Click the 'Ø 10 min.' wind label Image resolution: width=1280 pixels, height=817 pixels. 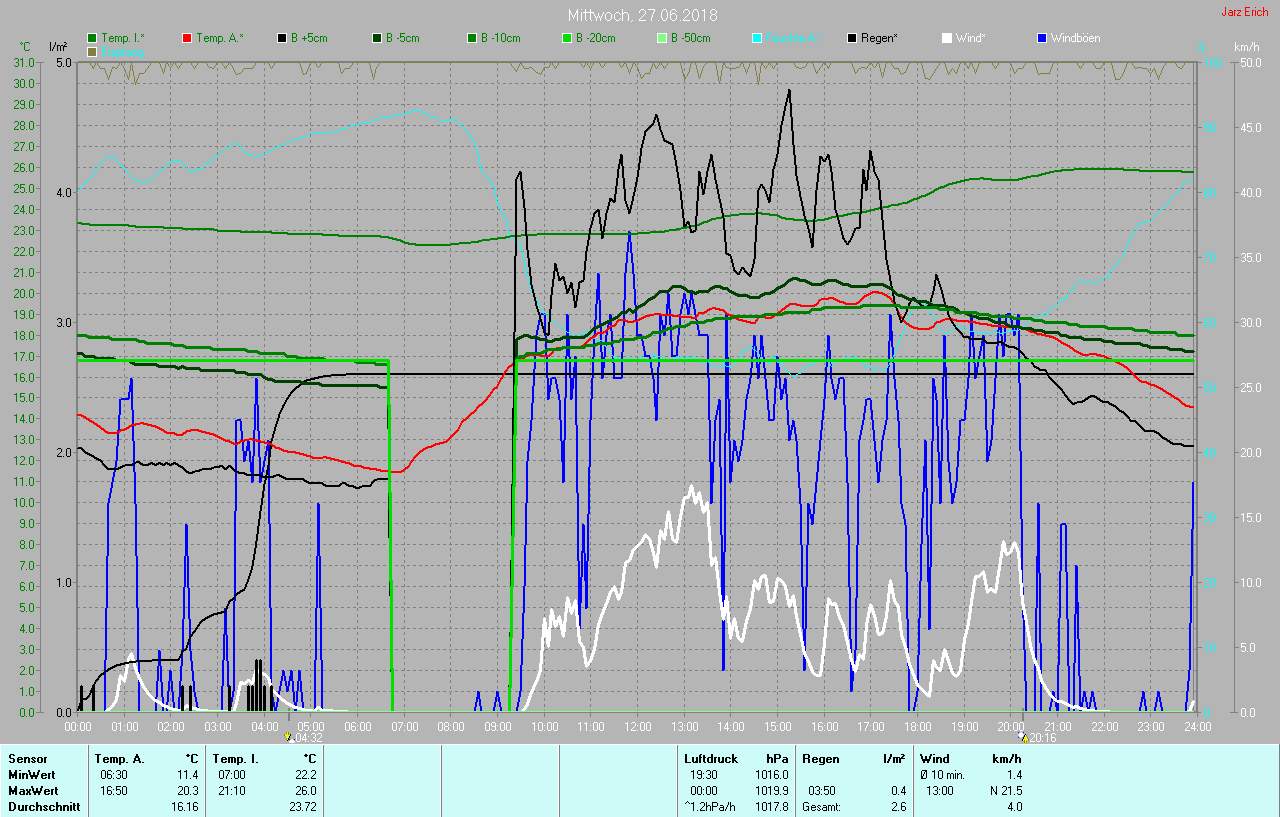(942, 775)
